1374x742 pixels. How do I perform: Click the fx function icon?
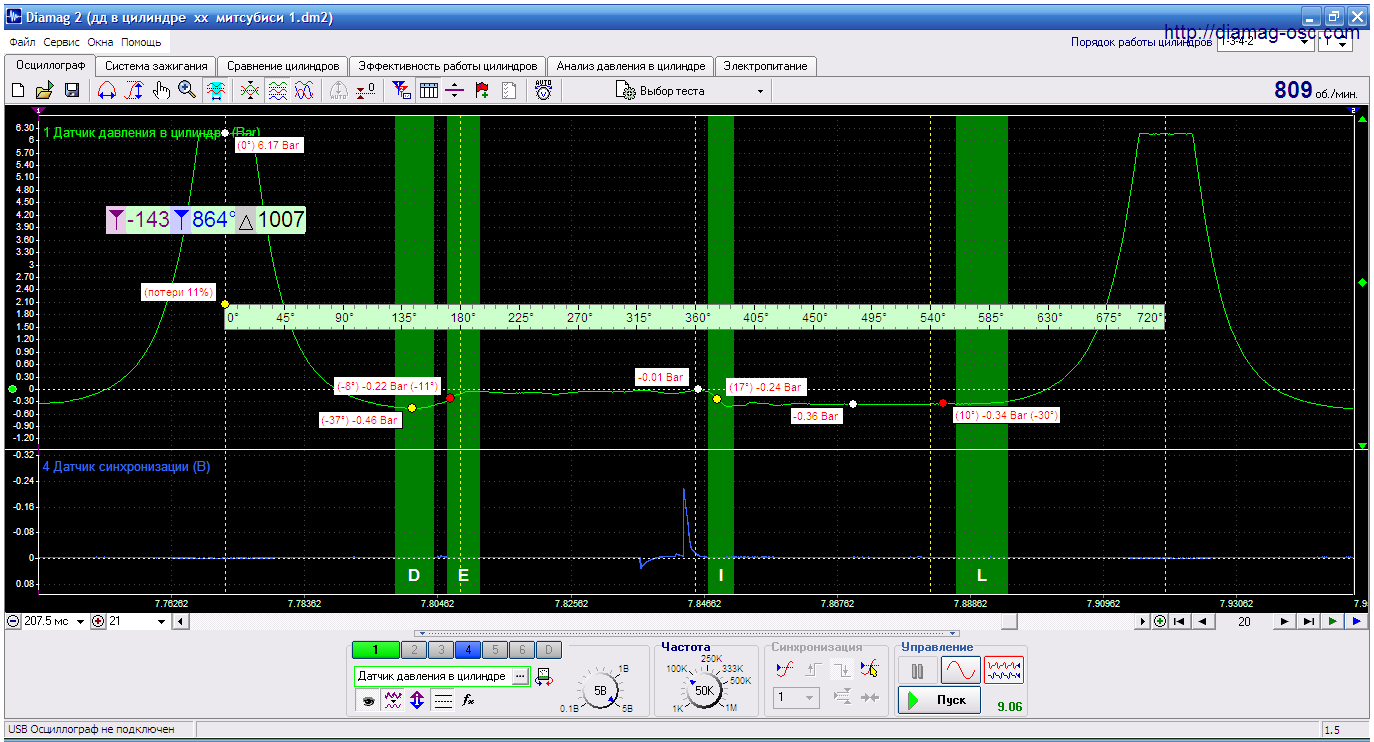pyautogui.click(x=468, y=701)
